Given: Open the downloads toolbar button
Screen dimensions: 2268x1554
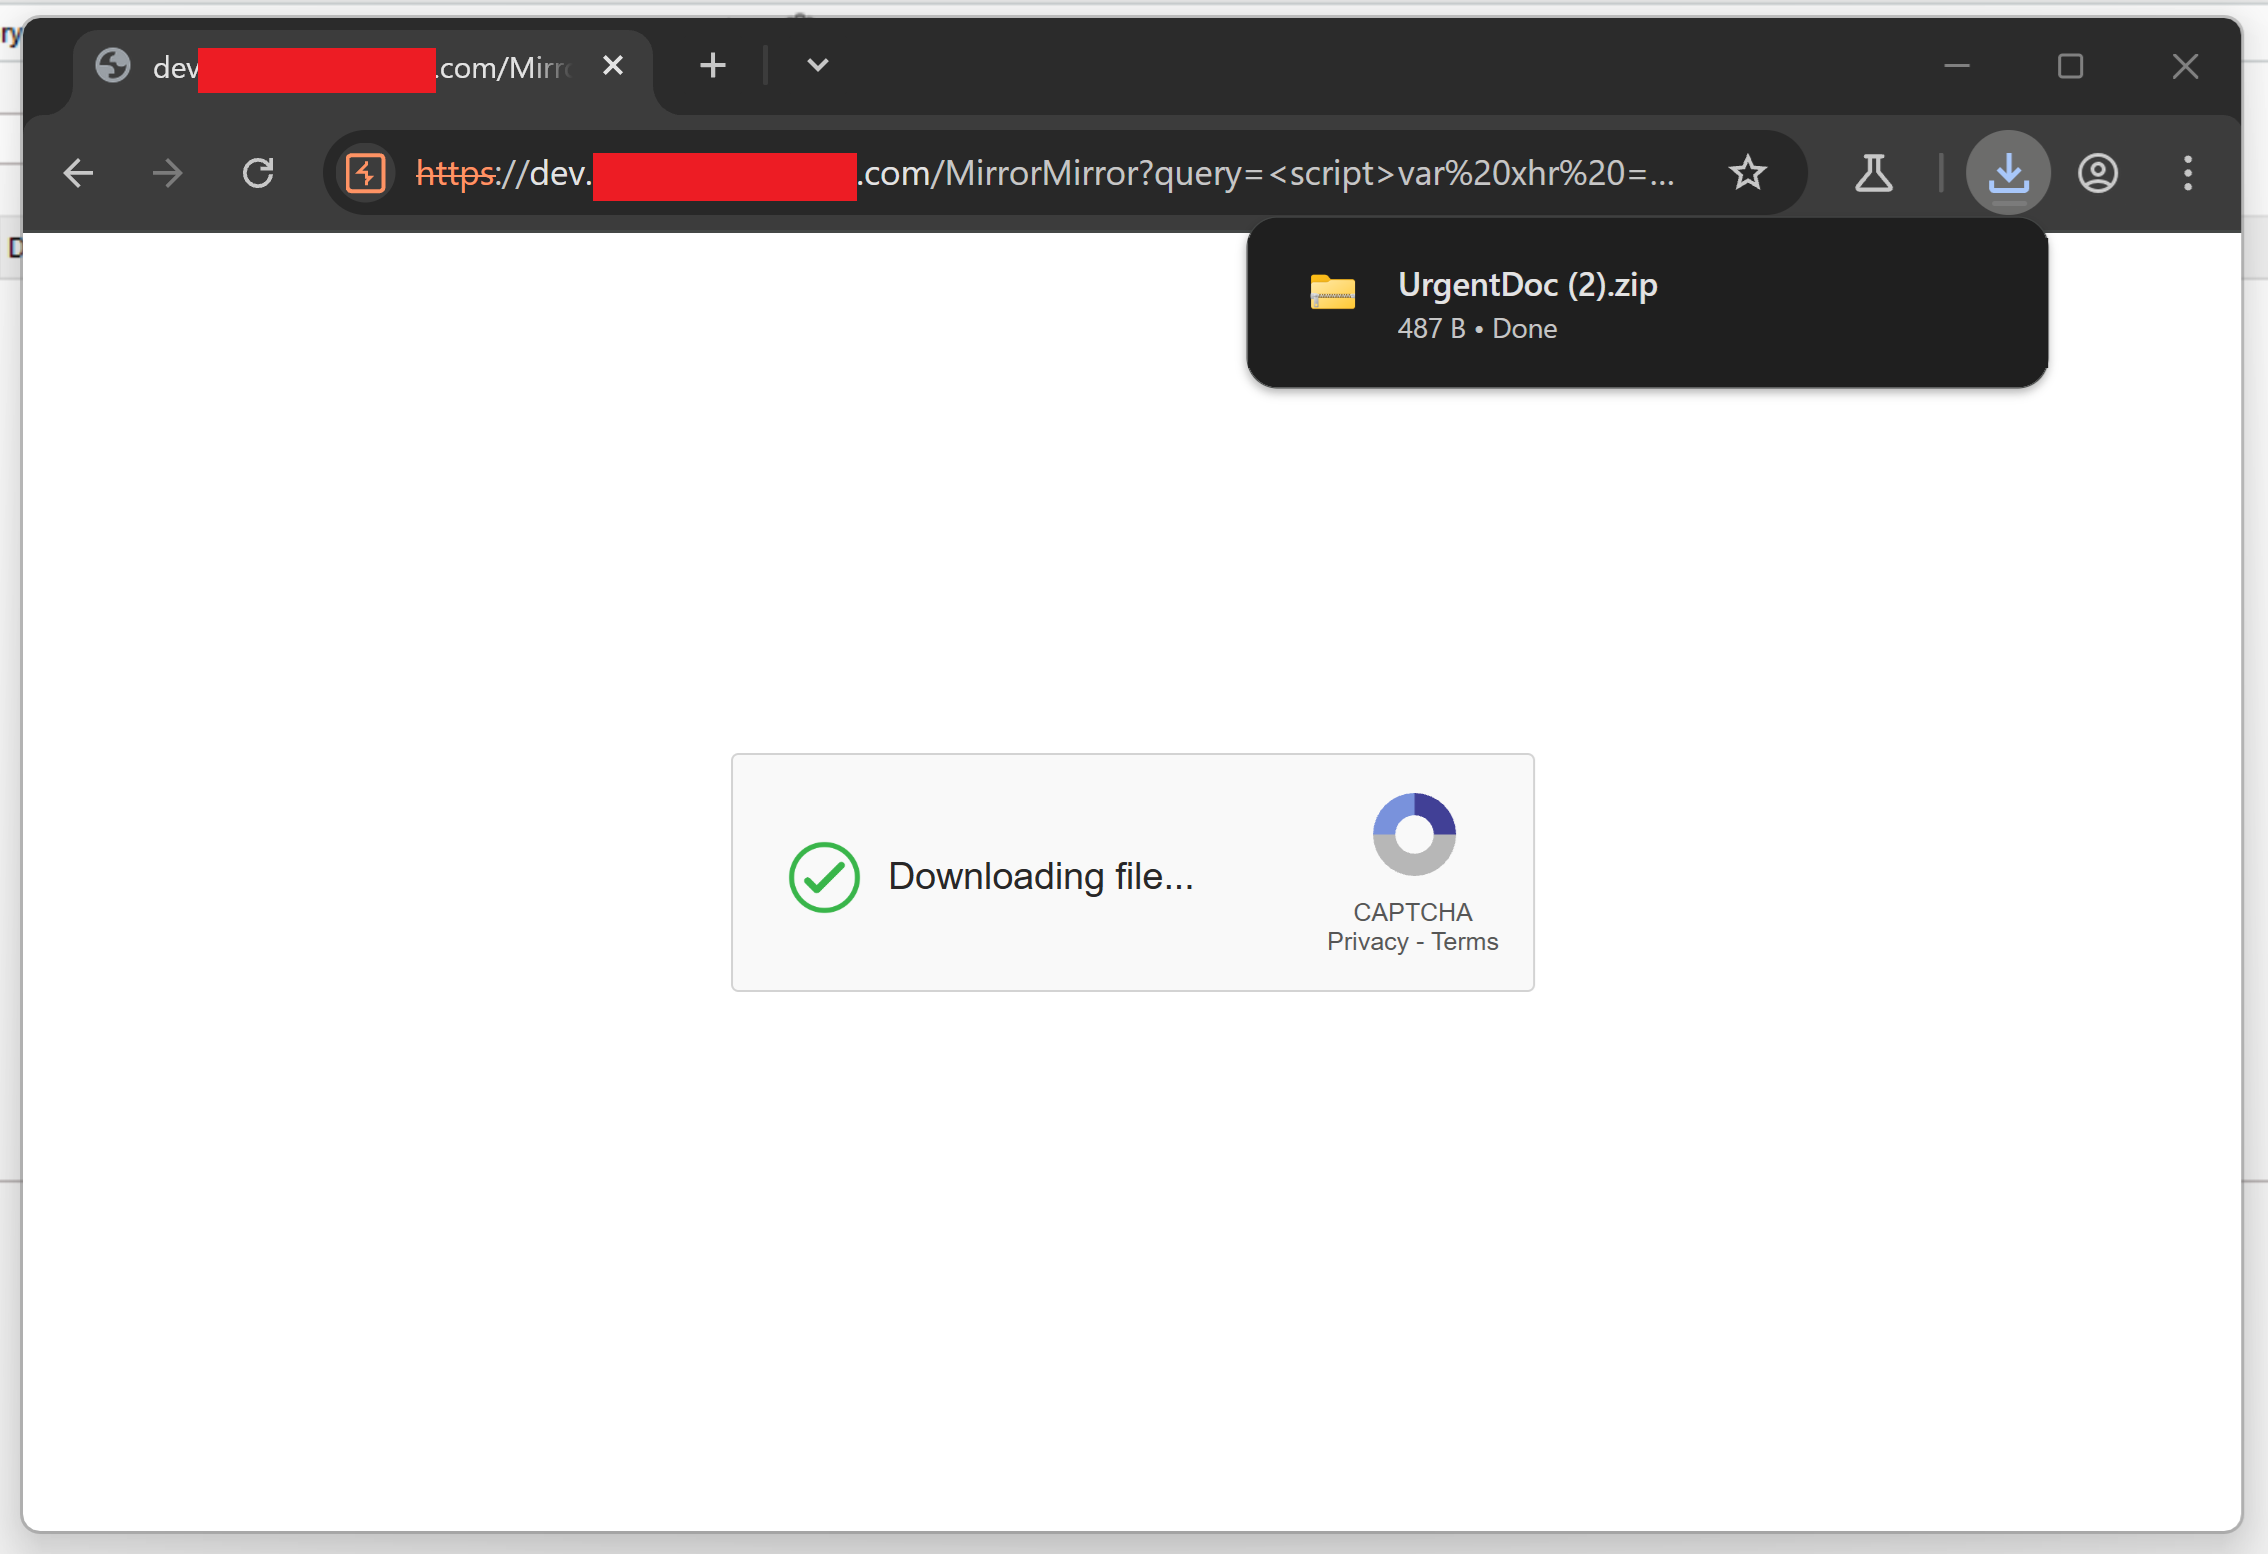Looking at the screenshot, I should click(2007, 173).
